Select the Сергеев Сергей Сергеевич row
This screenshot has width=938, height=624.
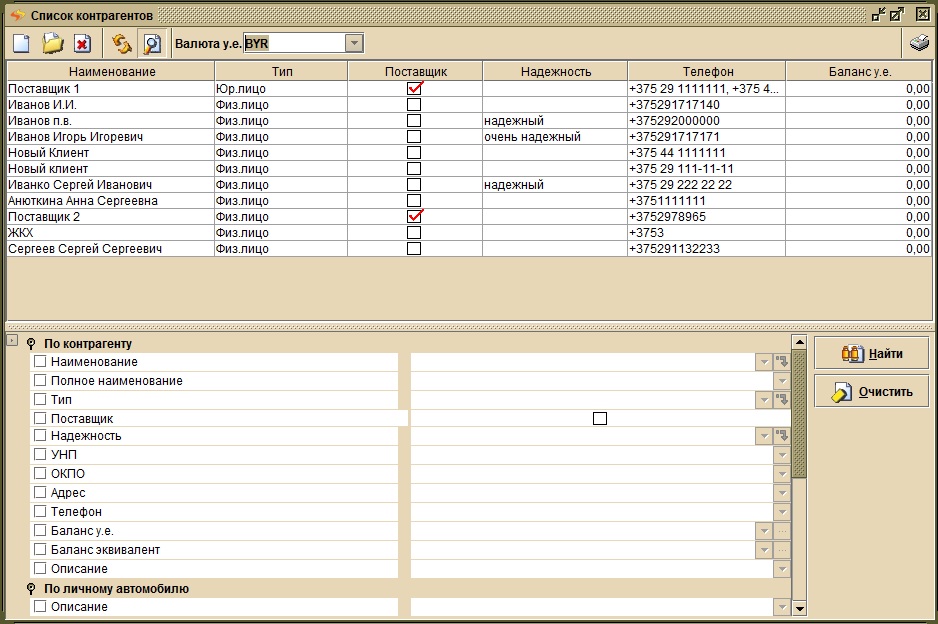click(470, 249)
